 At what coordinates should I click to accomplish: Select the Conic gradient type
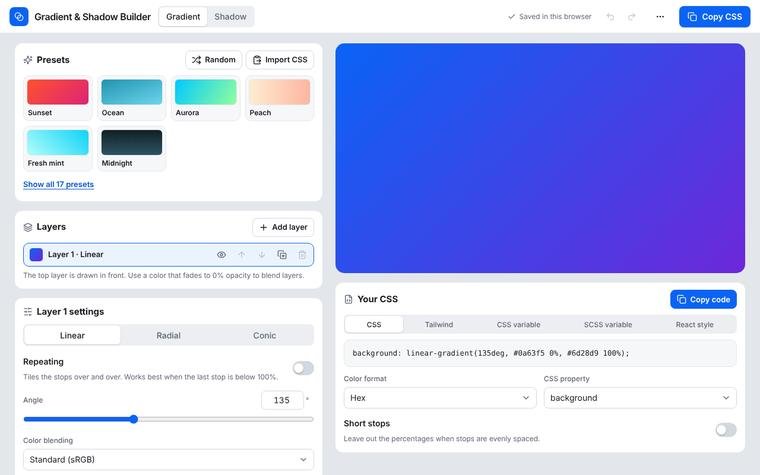(x=264, y=335)
